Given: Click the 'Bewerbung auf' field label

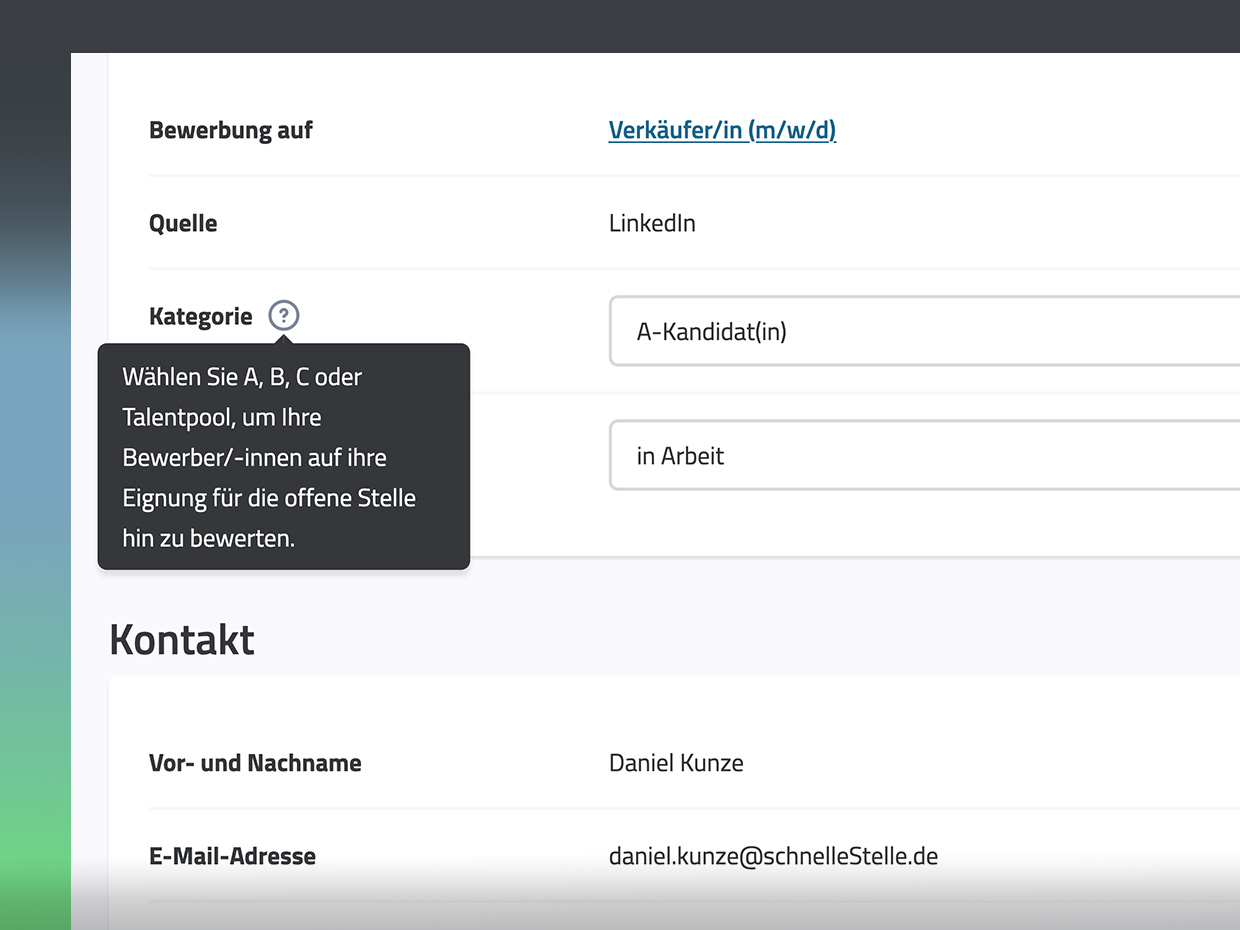Looking at the screenshot, I should pos(230,130).
